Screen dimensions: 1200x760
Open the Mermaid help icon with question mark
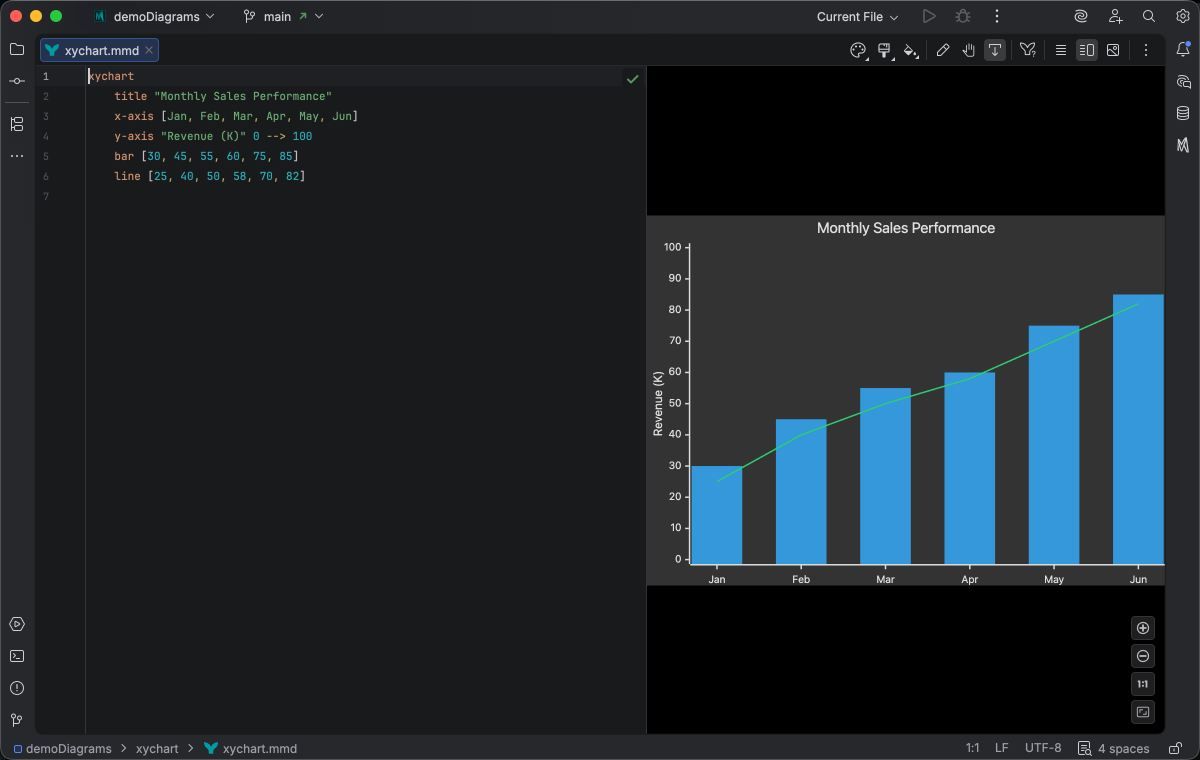point(1027,50)
